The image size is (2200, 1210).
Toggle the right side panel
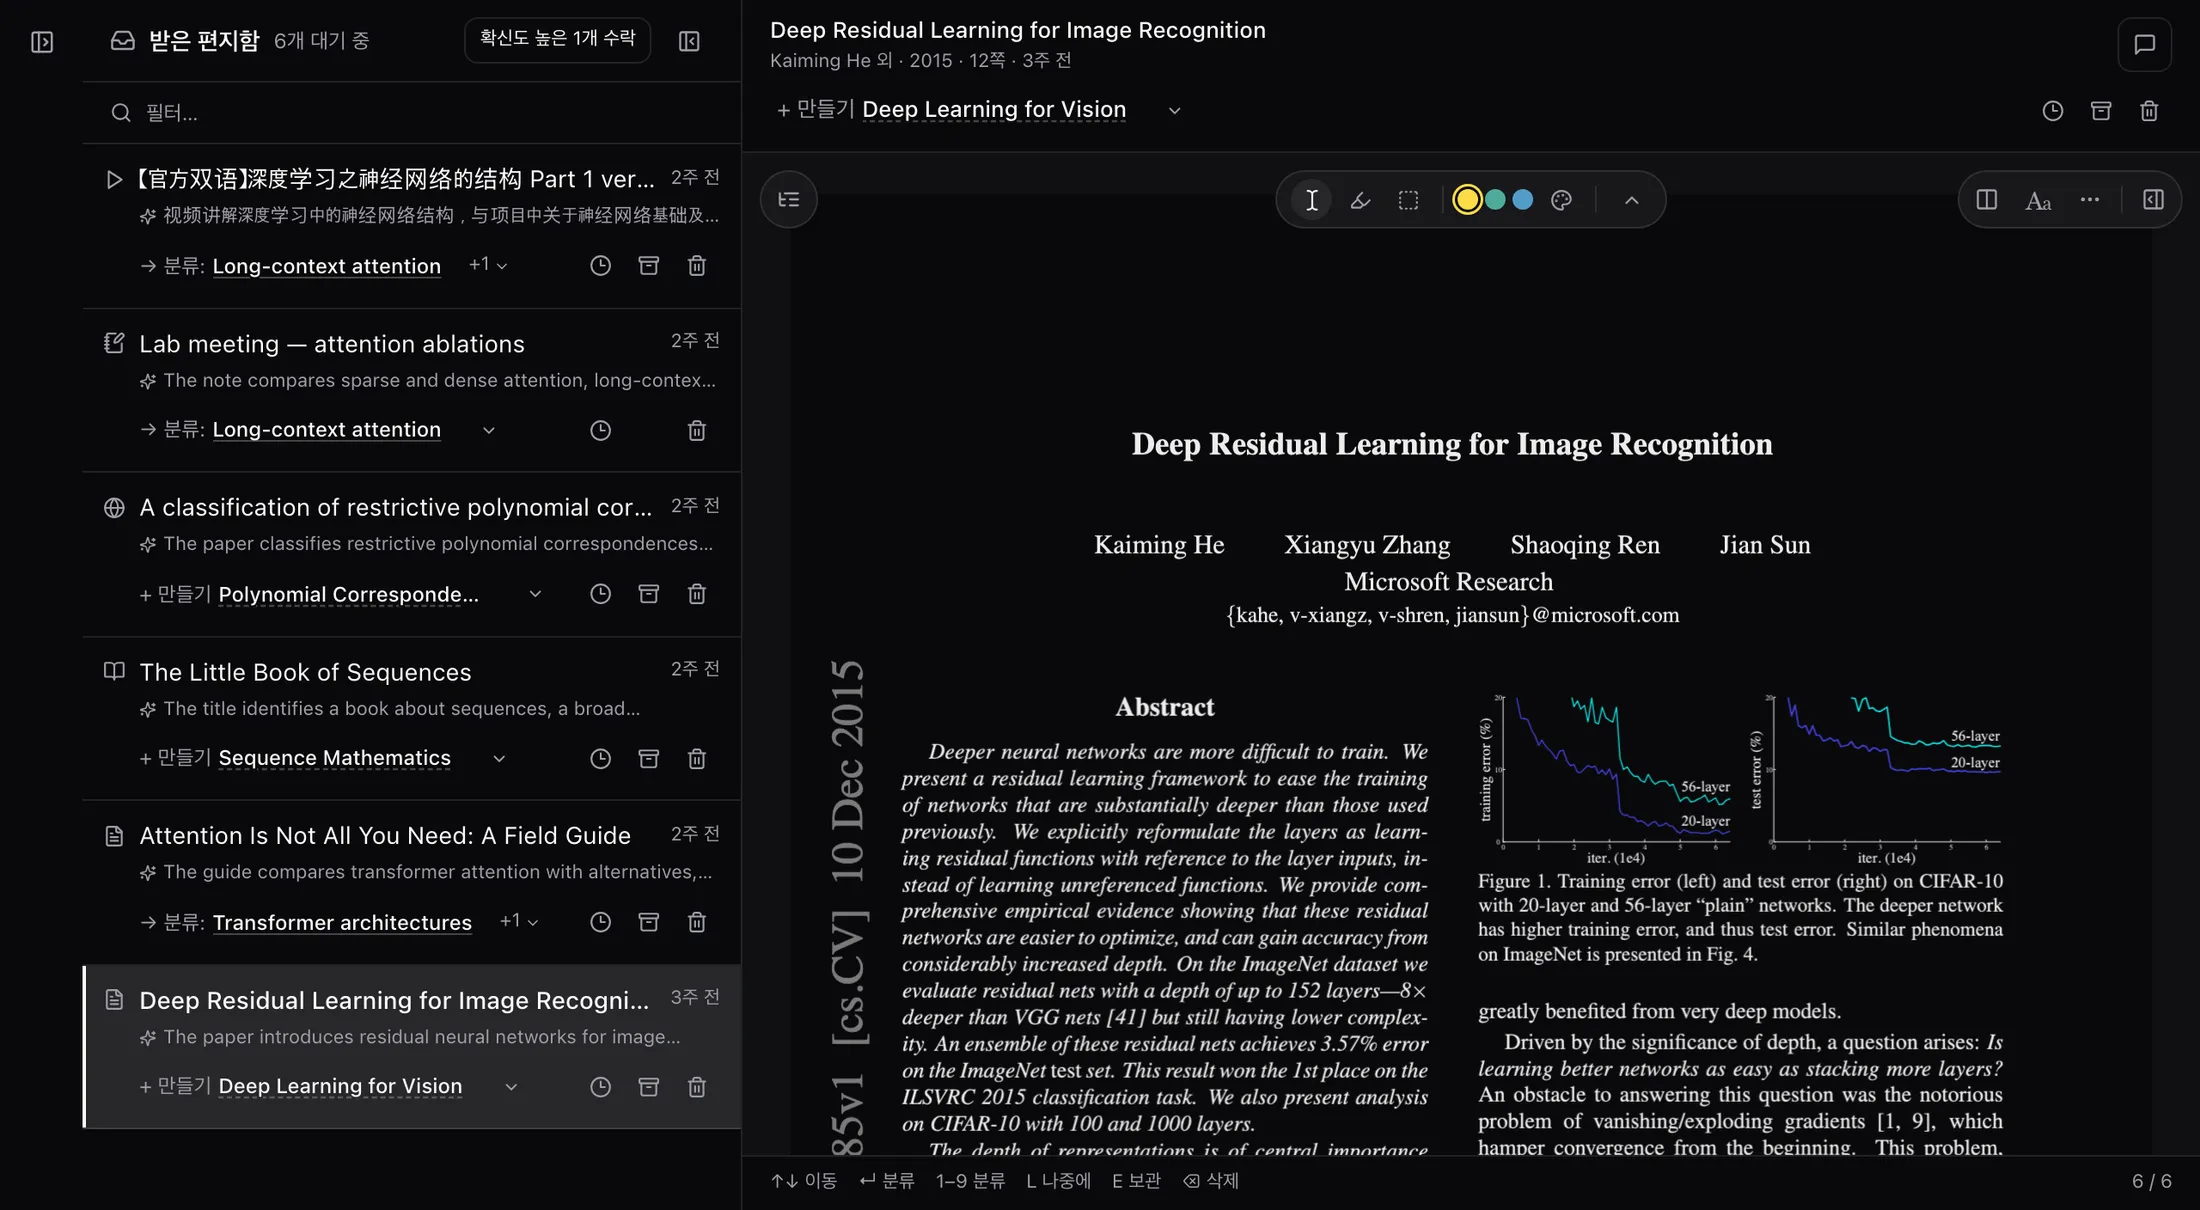pos(2153,200)
